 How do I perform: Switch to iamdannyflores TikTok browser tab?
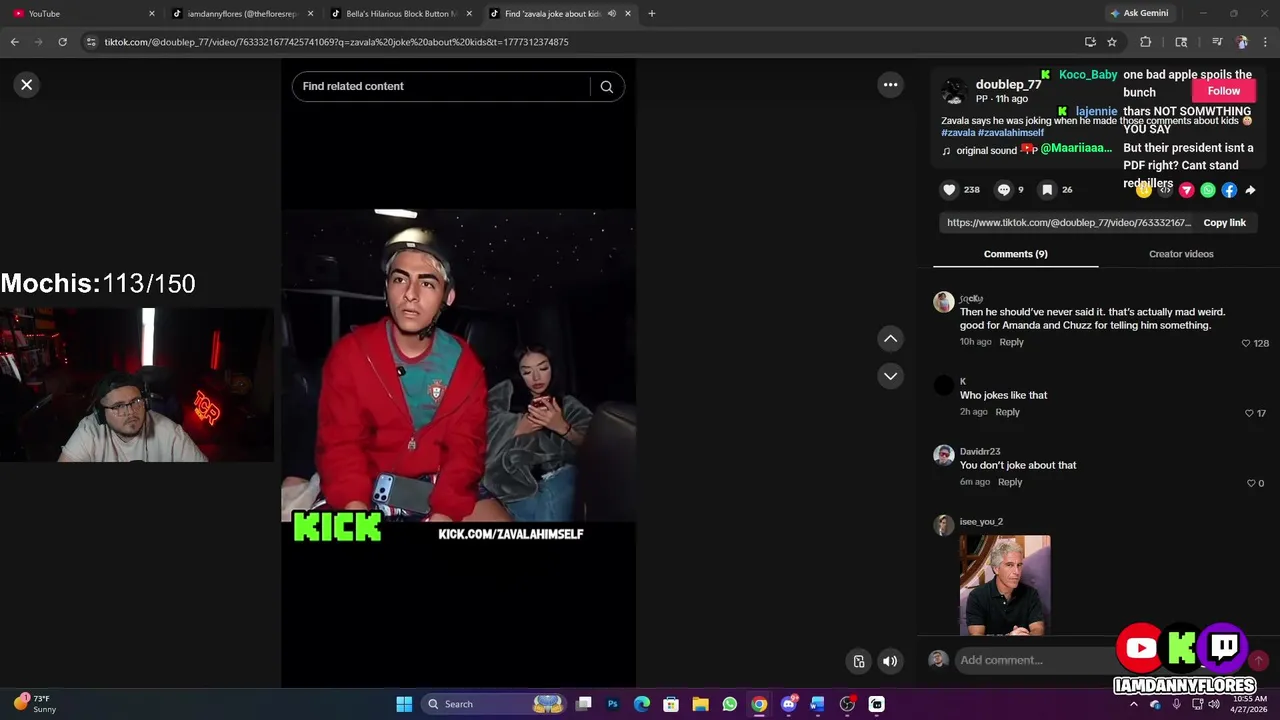pos(243,14)
